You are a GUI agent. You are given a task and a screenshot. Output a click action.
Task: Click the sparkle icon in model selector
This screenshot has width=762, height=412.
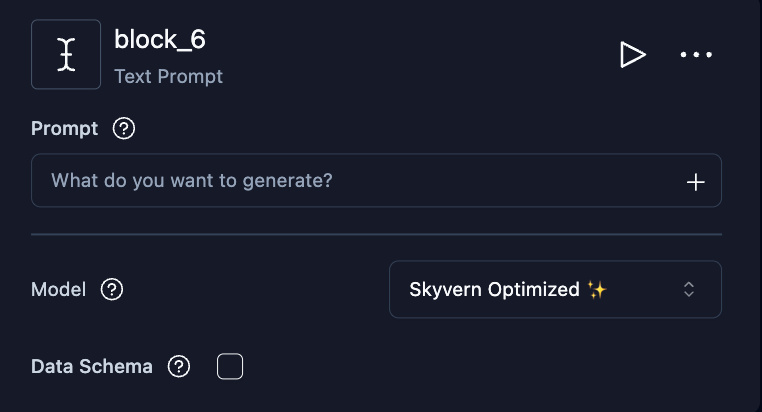pyautogui.click(x=597, y=290)
